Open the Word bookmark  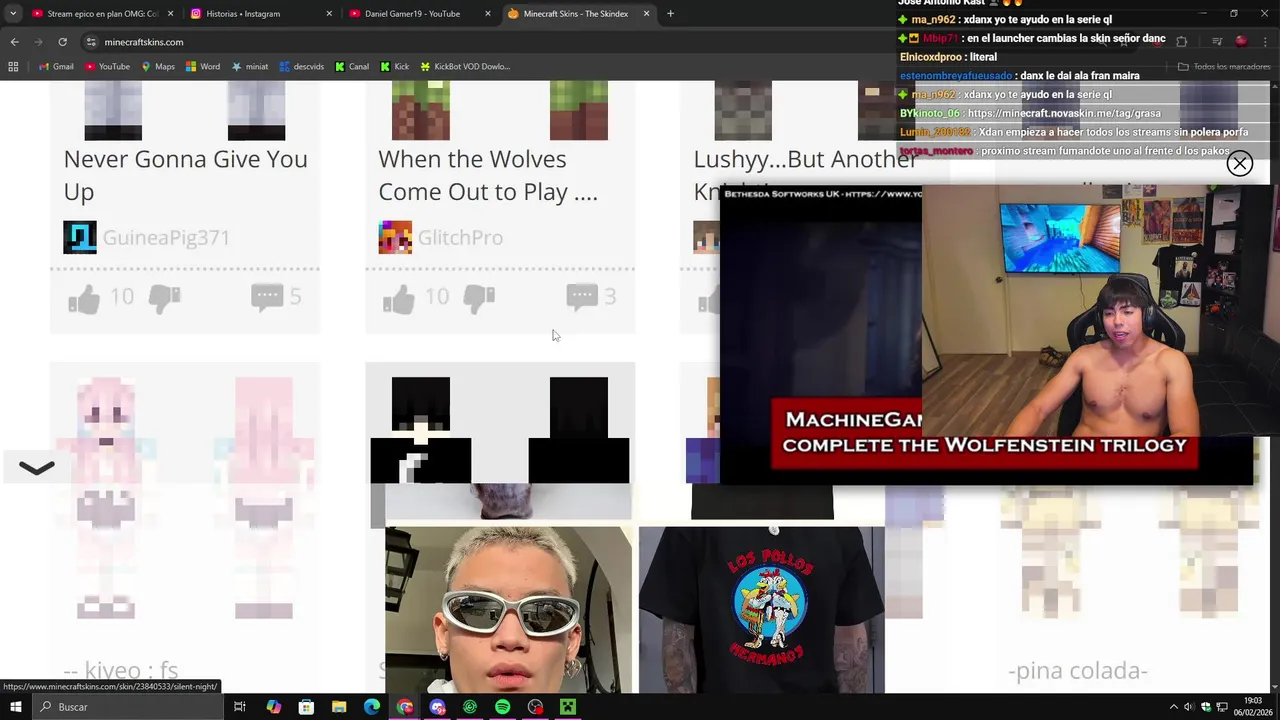203,67
